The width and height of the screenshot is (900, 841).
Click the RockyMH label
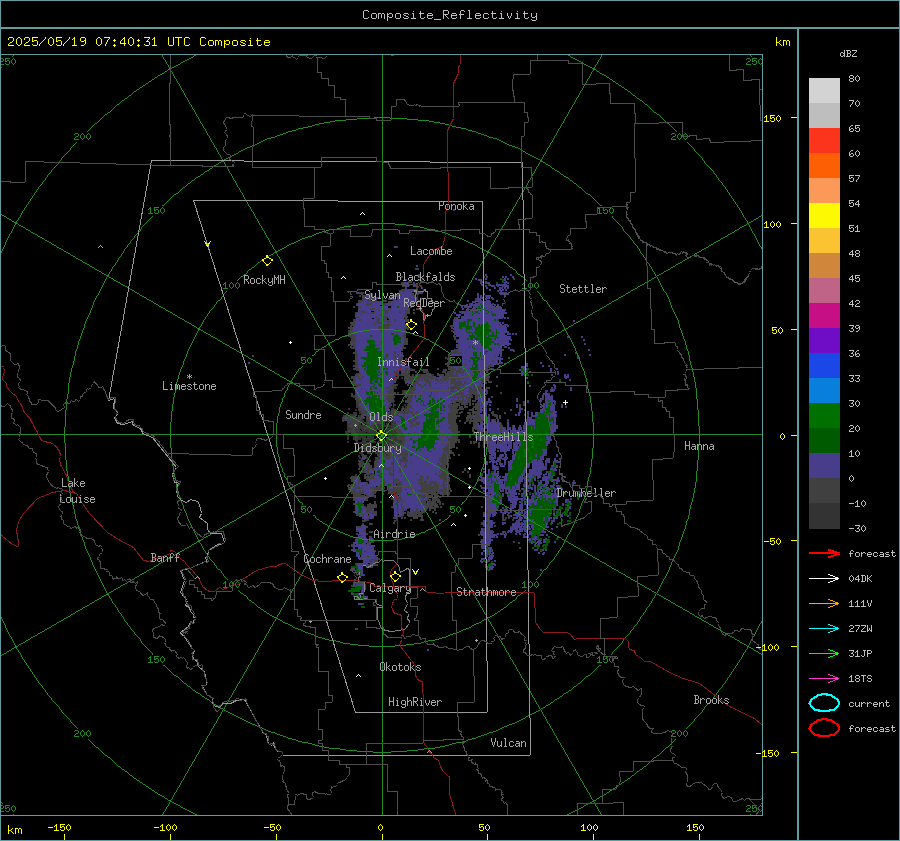264,280
